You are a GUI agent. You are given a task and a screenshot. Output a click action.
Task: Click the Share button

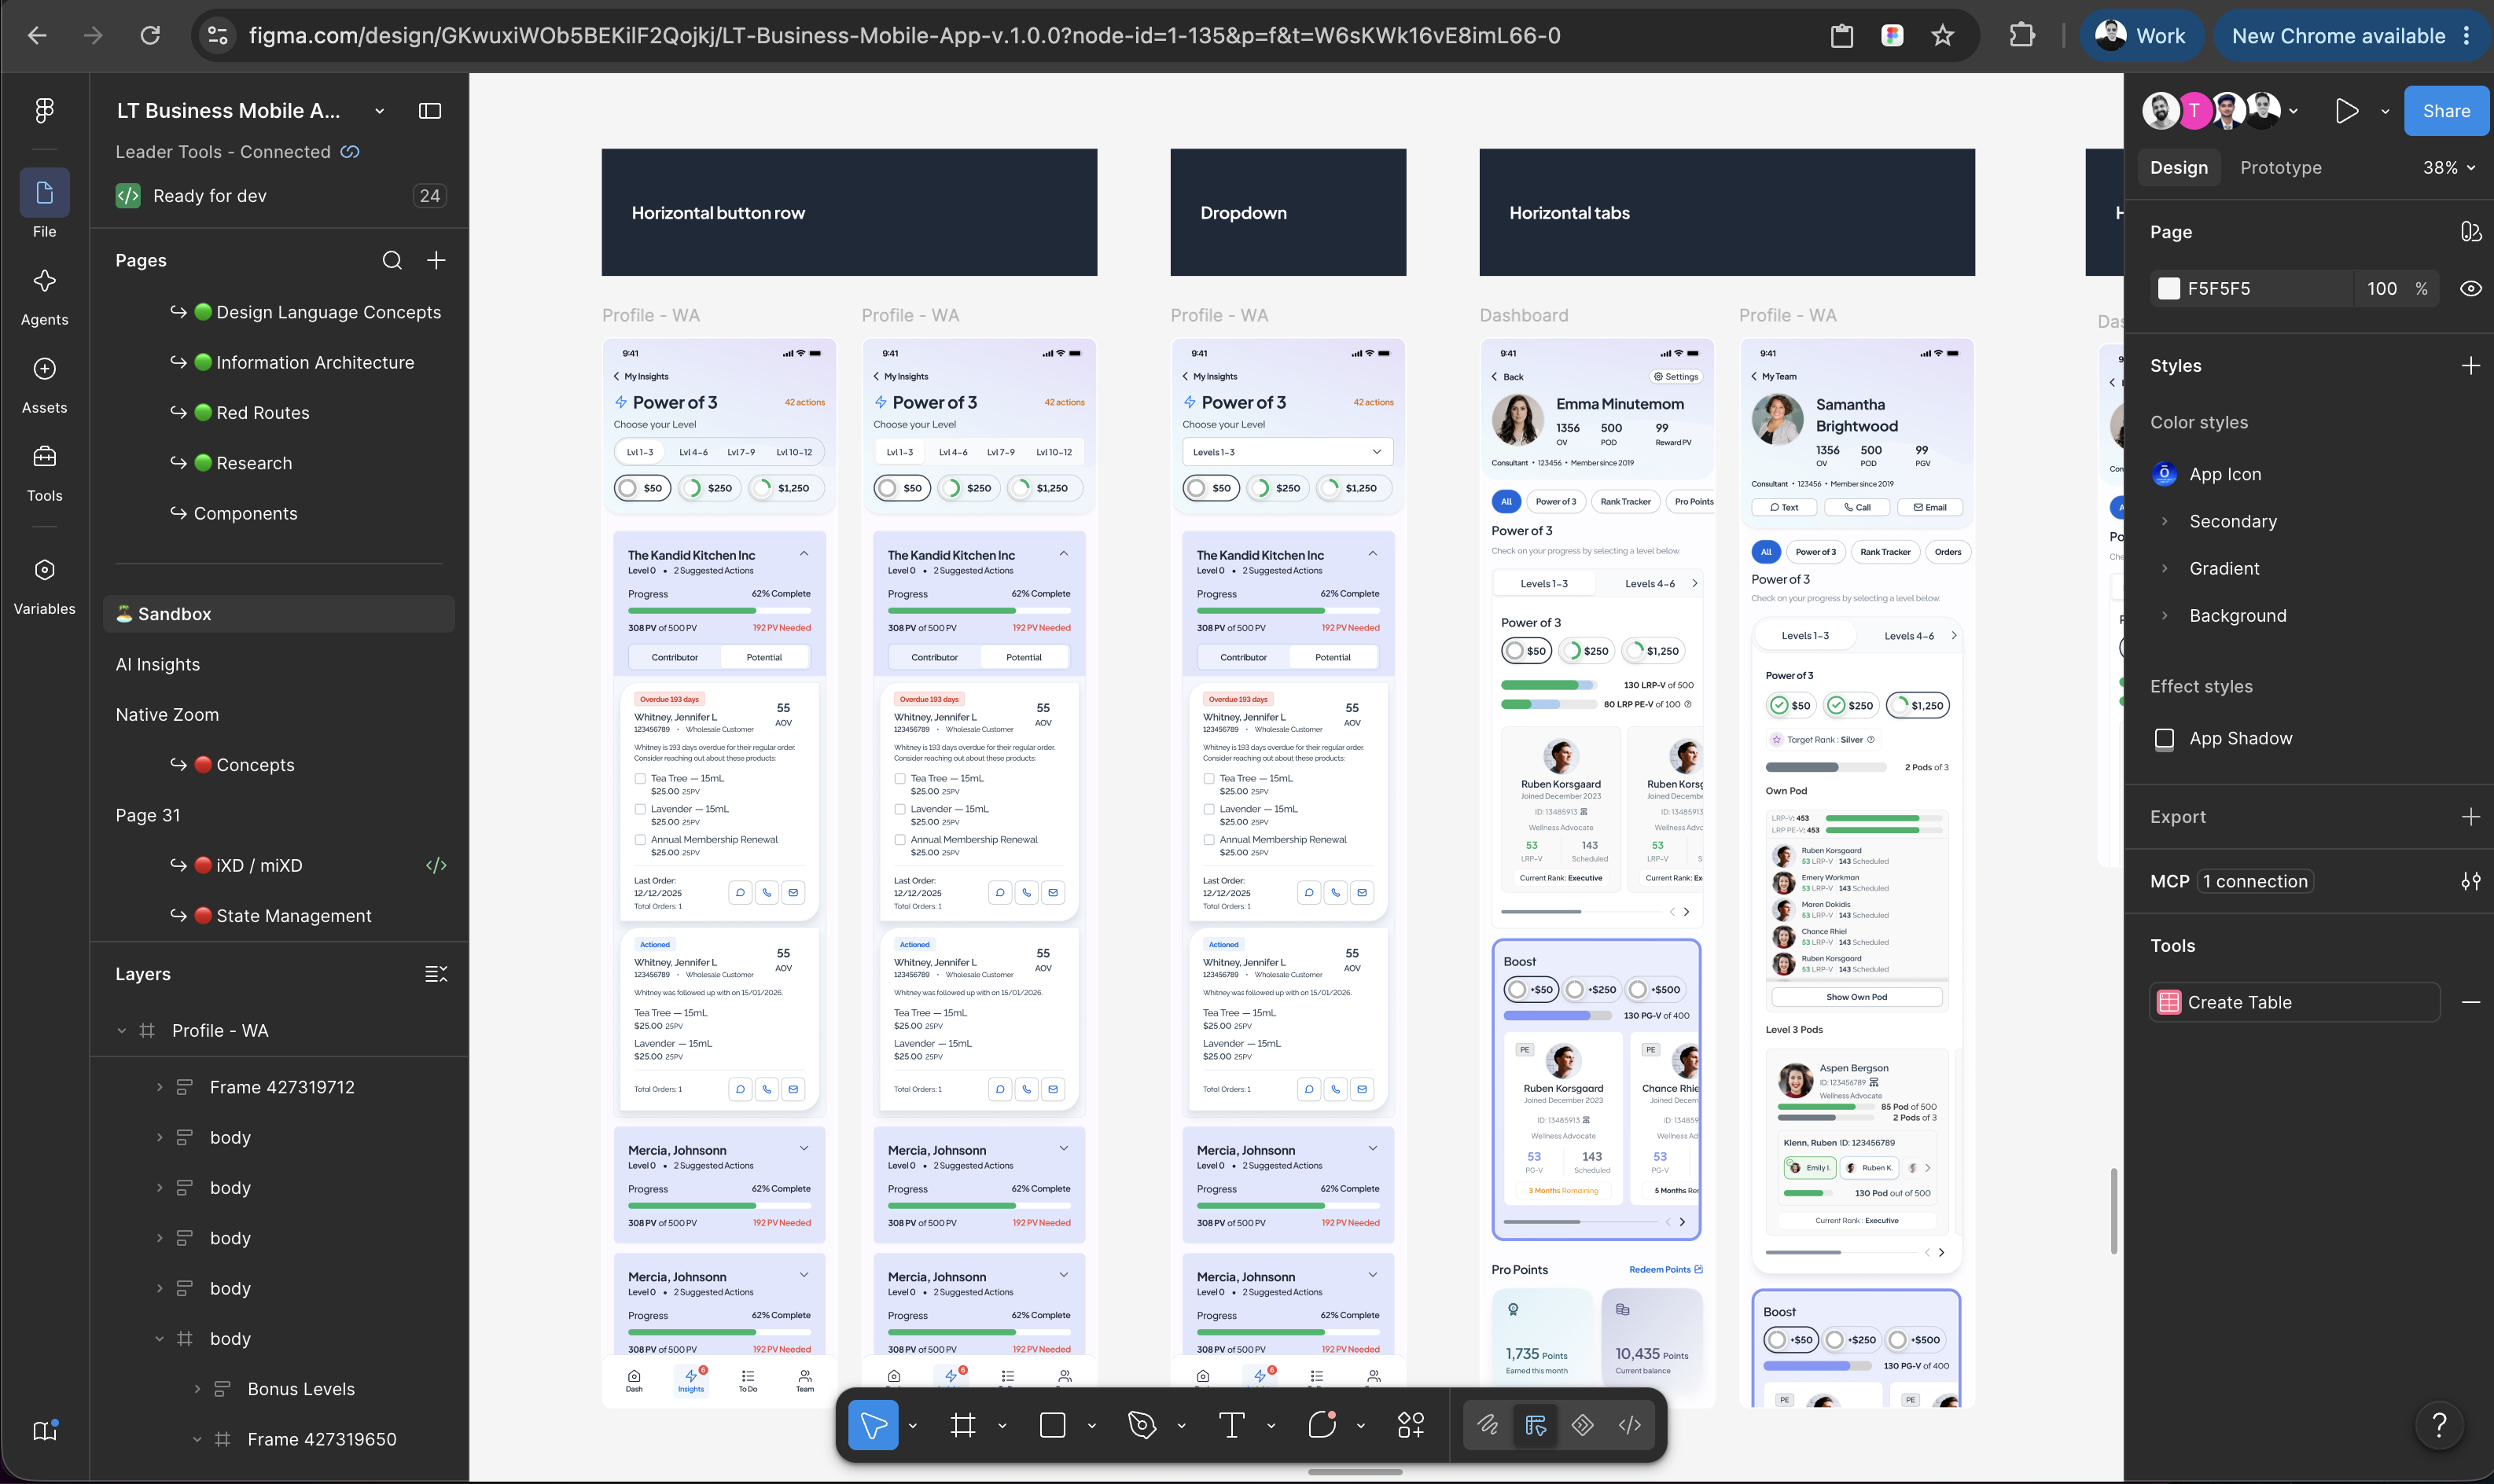point(2445,111)
